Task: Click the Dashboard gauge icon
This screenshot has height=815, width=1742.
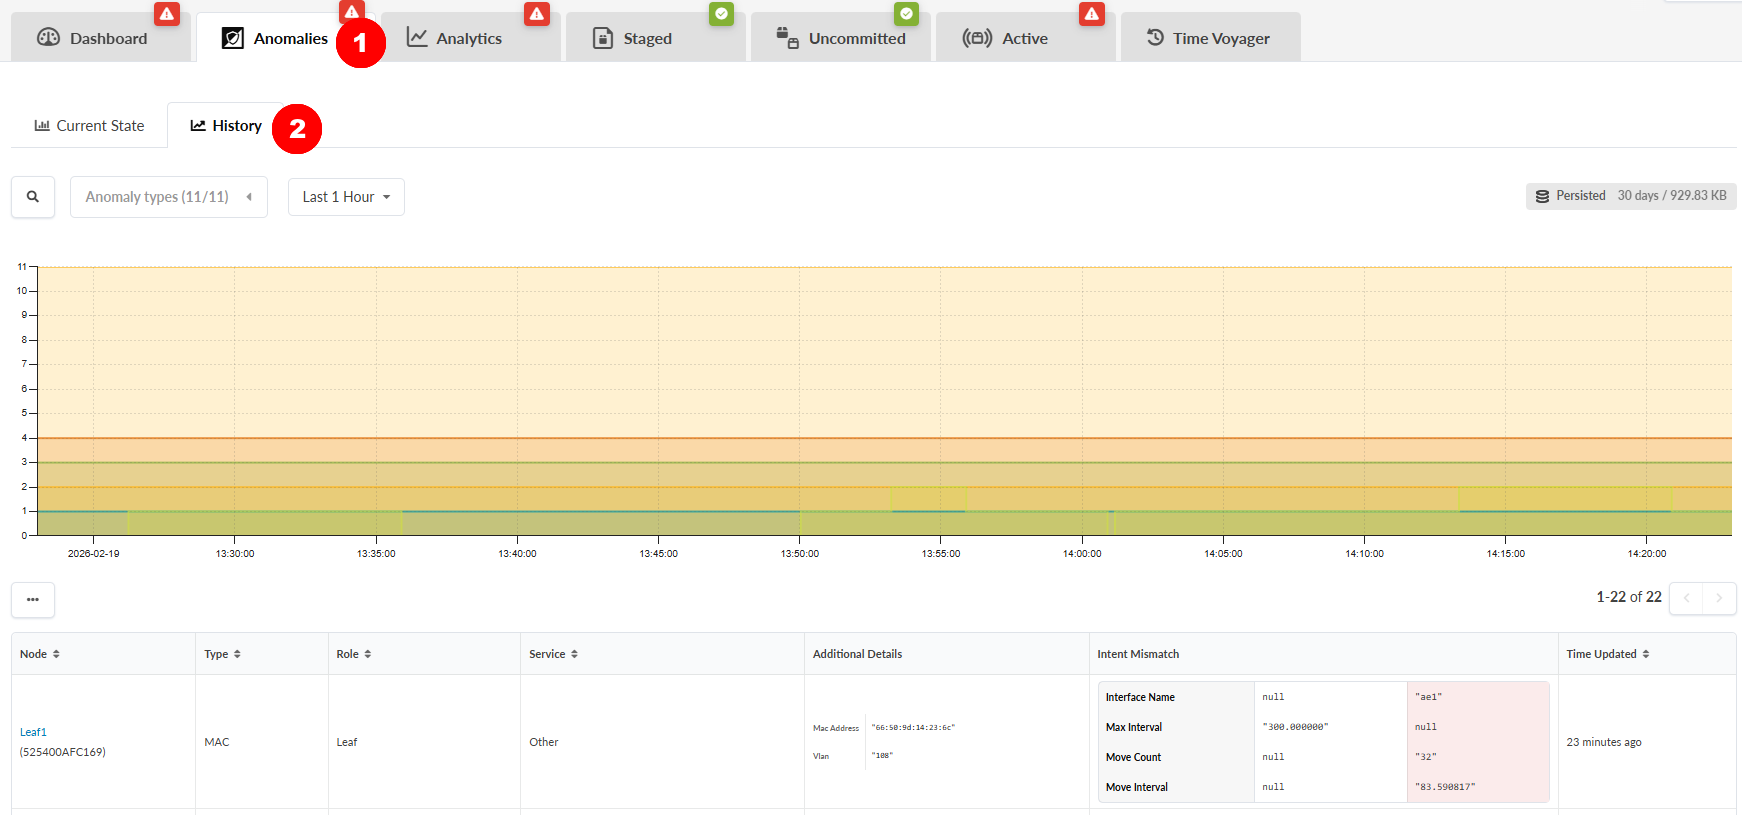Action: (x=48, y=38)
